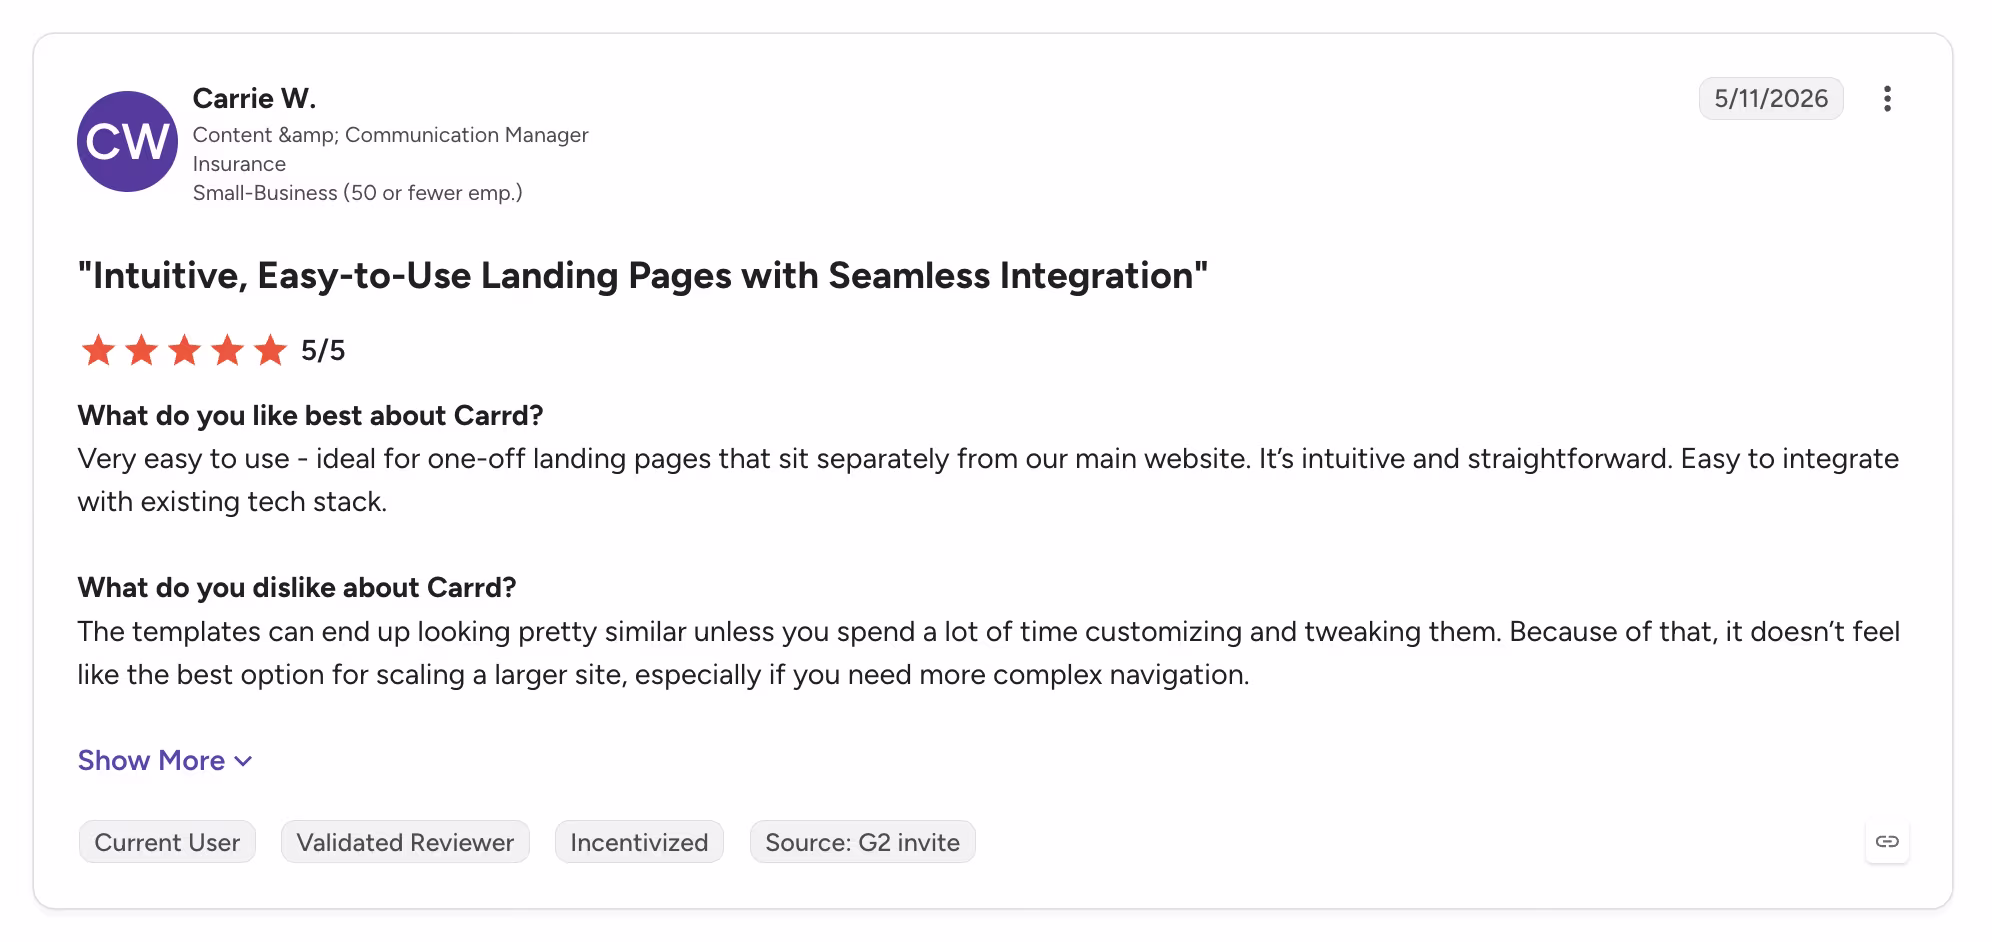
Task: Open the three-dot options menu
Action: pyautogui.click(x=1887, y=99)
